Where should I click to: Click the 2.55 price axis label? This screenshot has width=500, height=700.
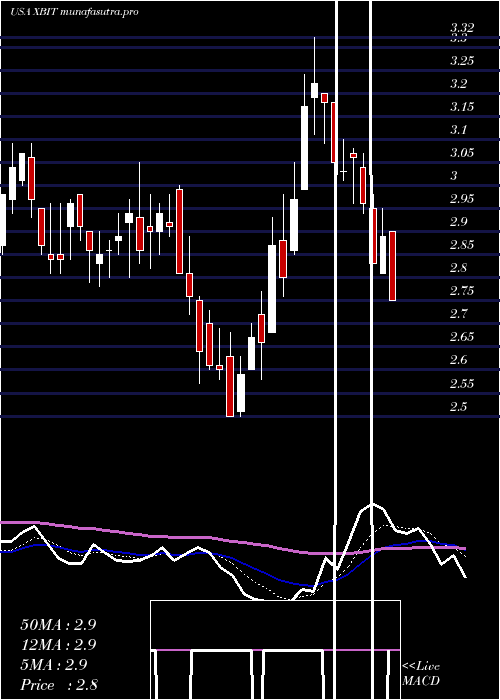(462, 384)
